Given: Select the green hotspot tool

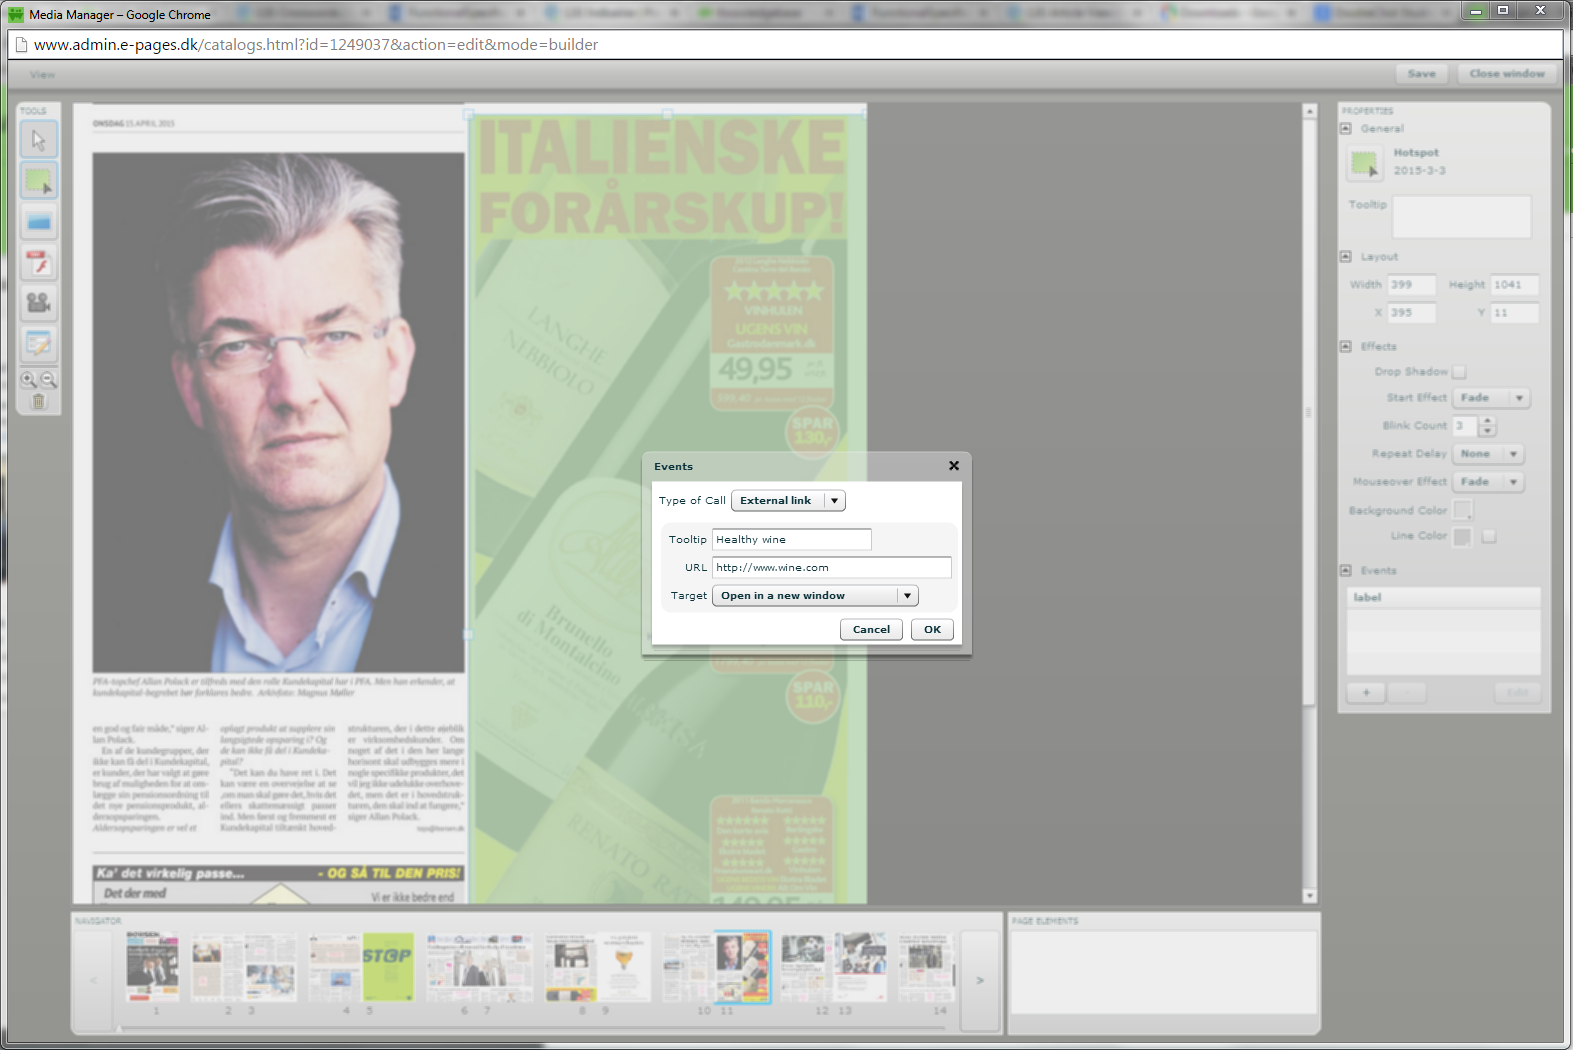Looking at the screenshot, I should pyautogui.click(x=39, y=181).
